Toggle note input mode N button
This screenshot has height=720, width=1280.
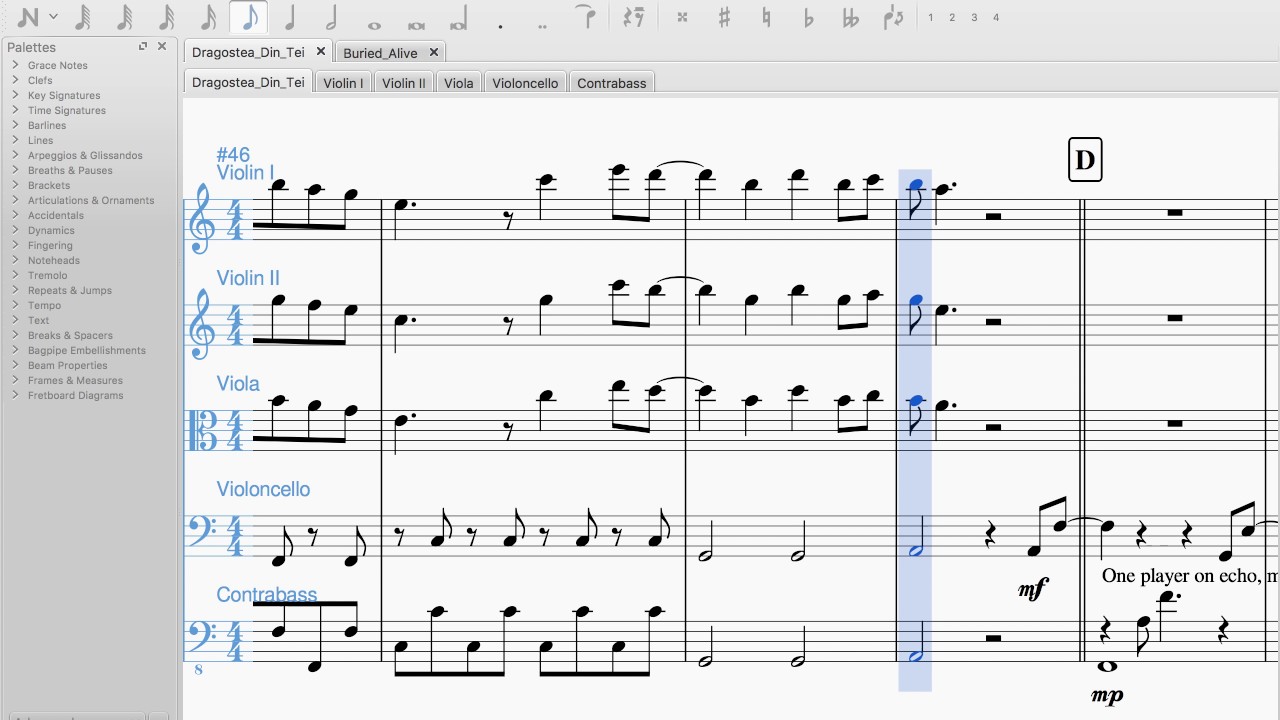(29, 17)
